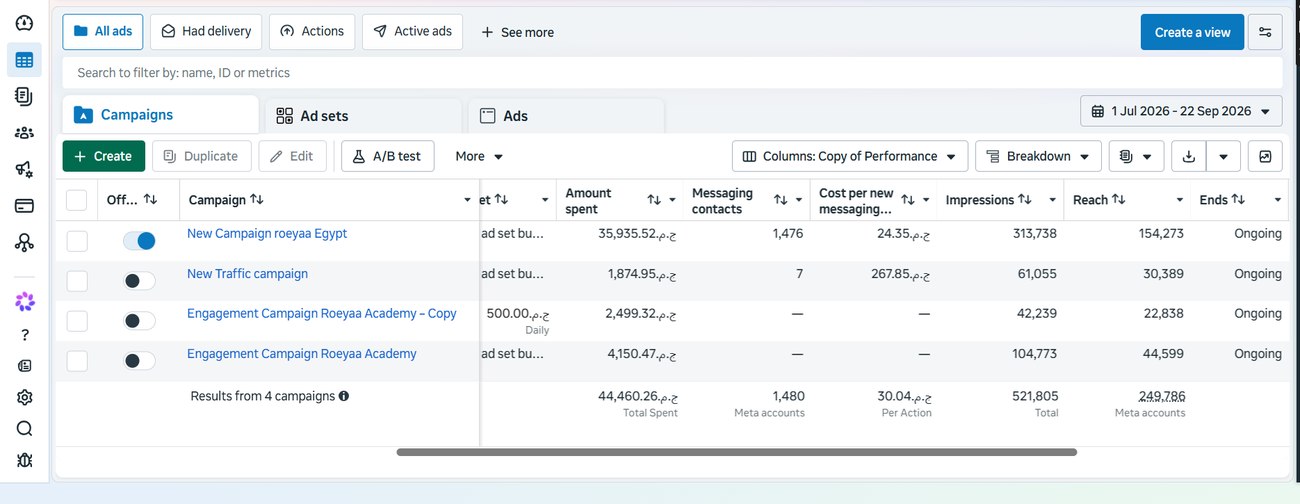Open the Amount spent column dropdown arrow
1300x504 pixels.
pos(673,200)
